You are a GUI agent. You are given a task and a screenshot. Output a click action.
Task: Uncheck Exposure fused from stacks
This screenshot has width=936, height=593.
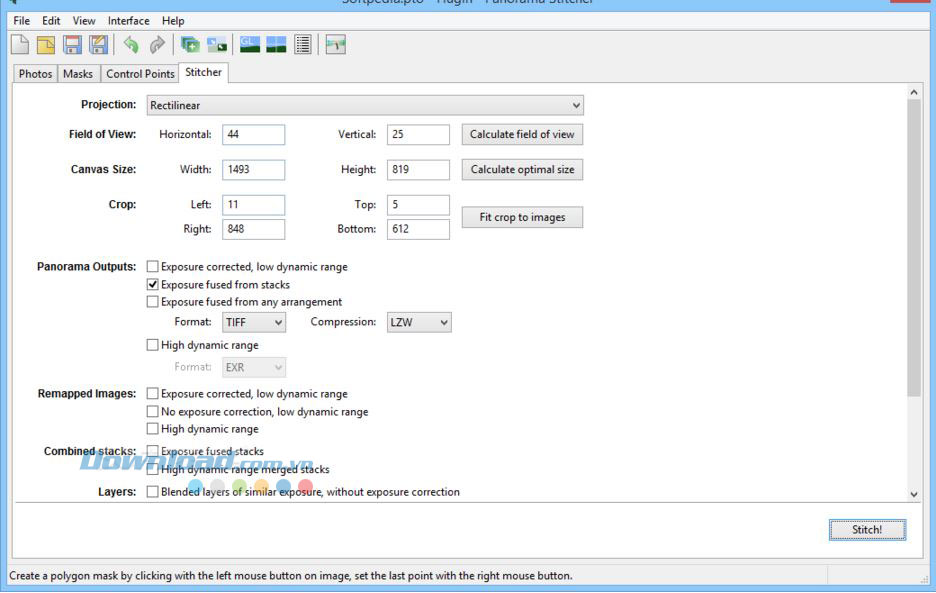click(x=153, y=285)
